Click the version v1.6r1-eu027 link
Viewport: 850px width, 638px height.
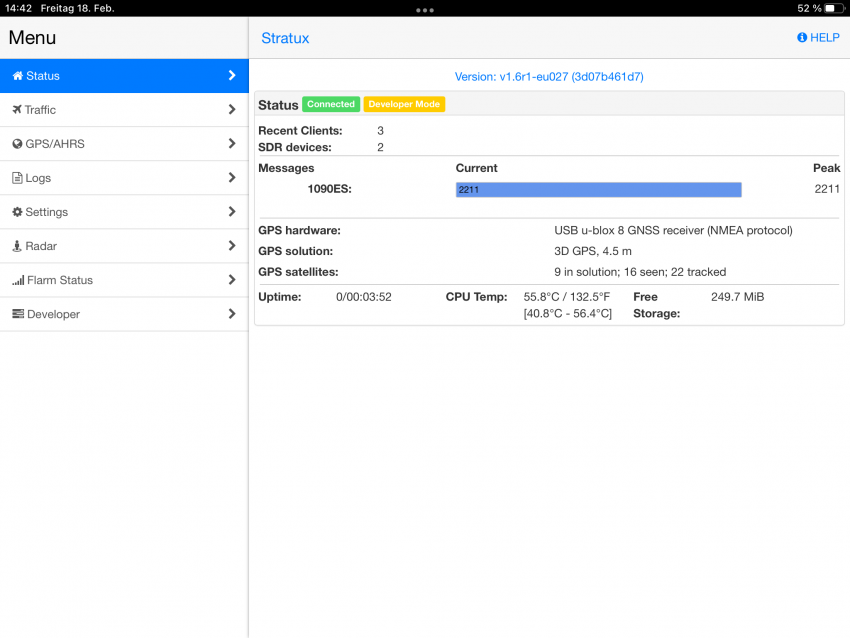pos(549,76)
